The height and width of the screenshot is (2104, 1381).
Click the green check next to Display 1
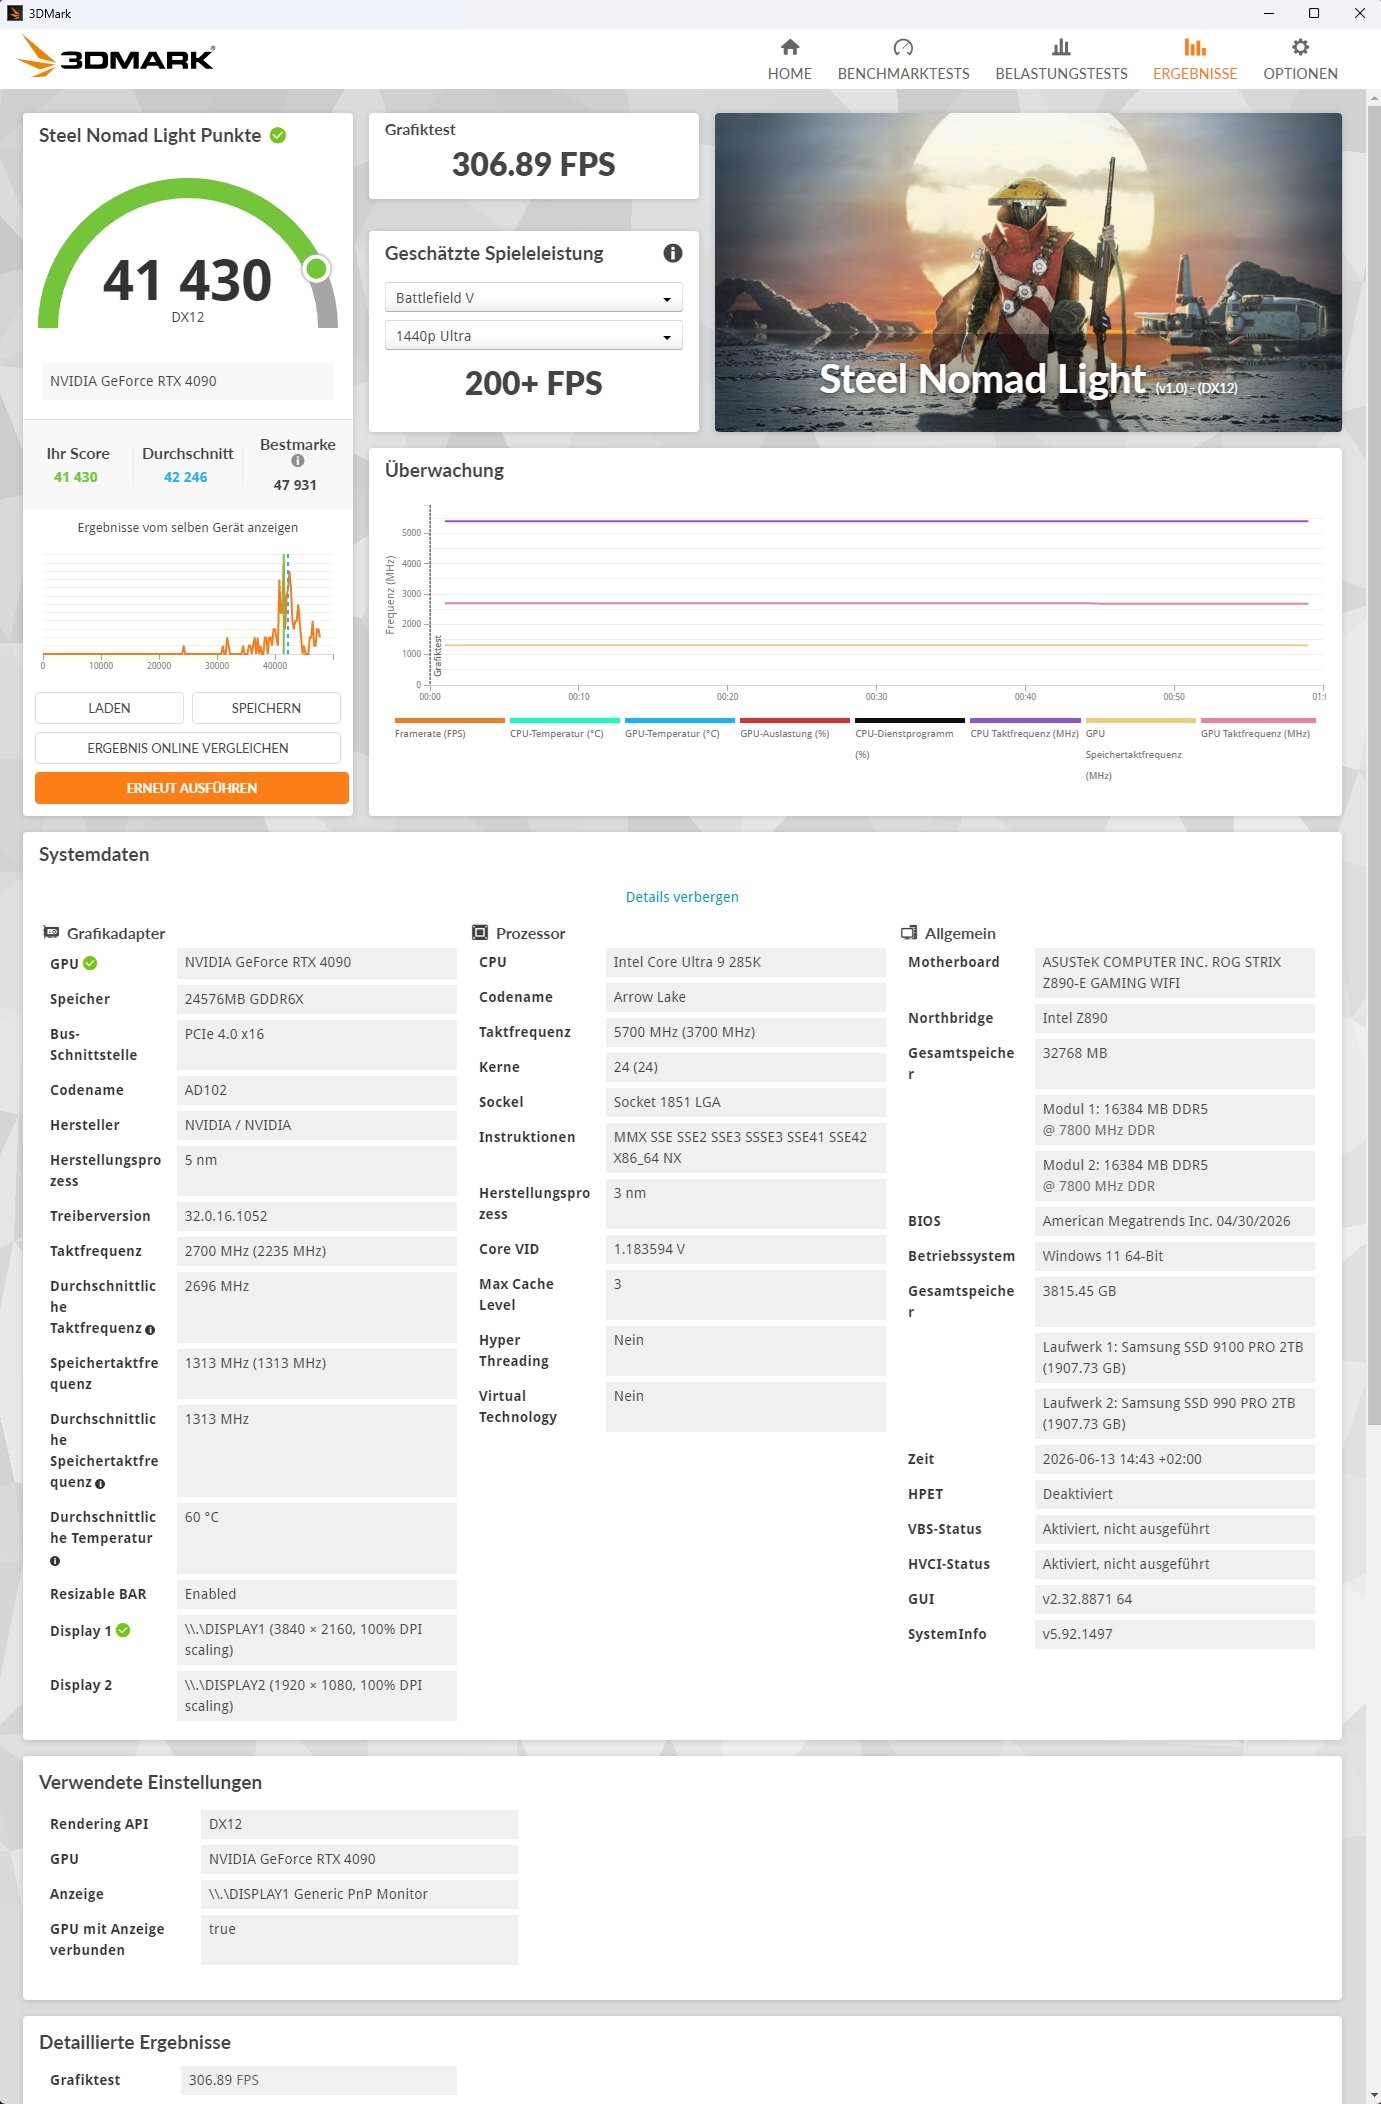tap(123, 1630)
